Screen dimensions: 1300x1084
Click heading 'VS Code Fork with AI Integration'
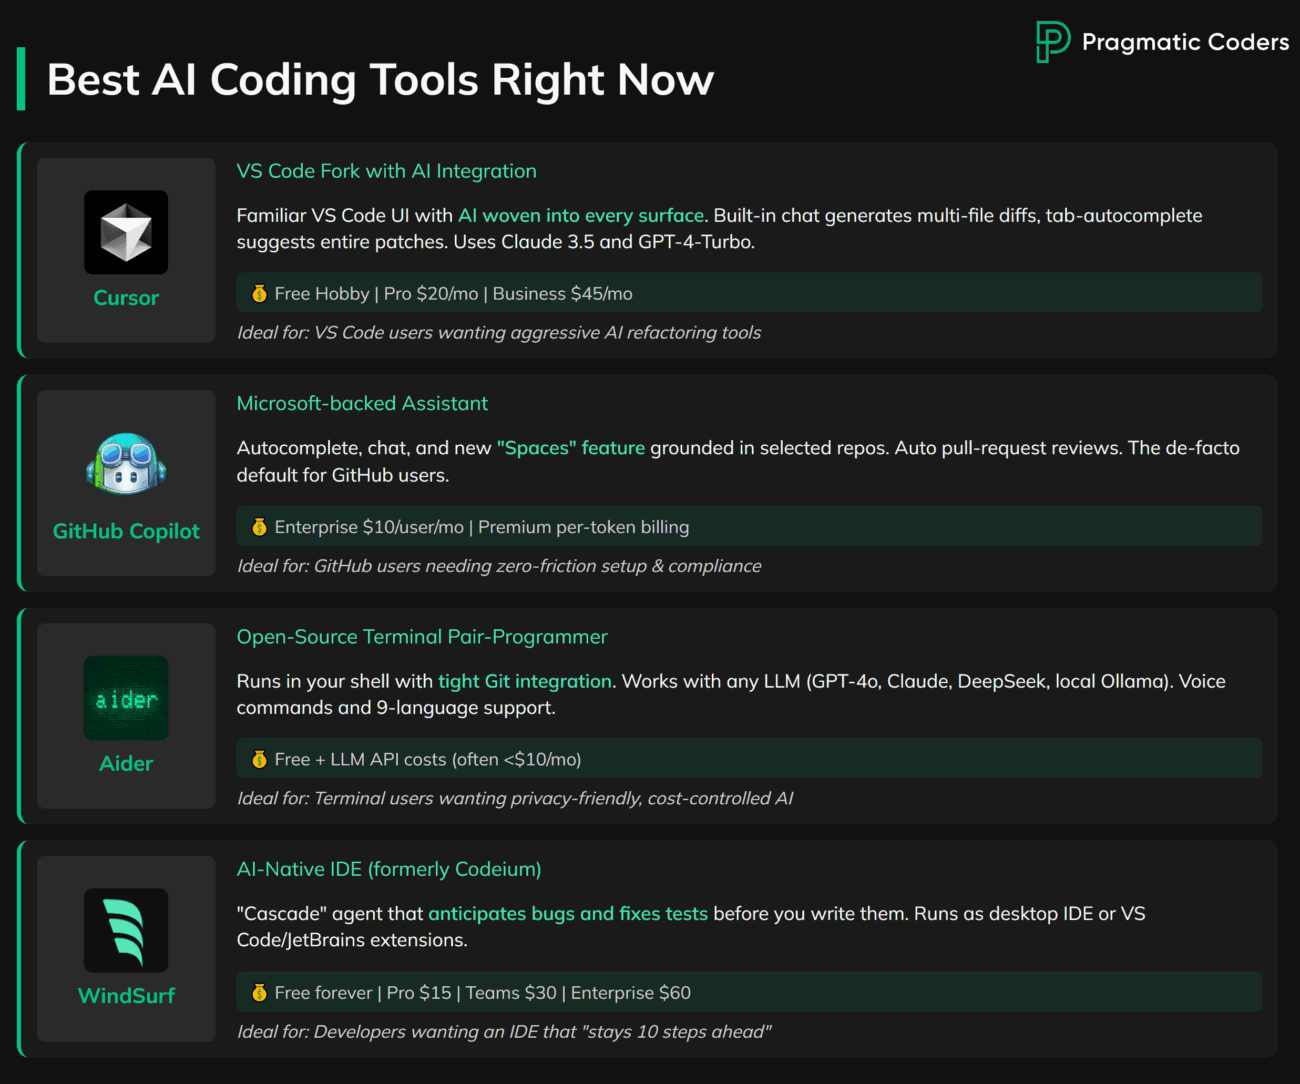(386, 171)
